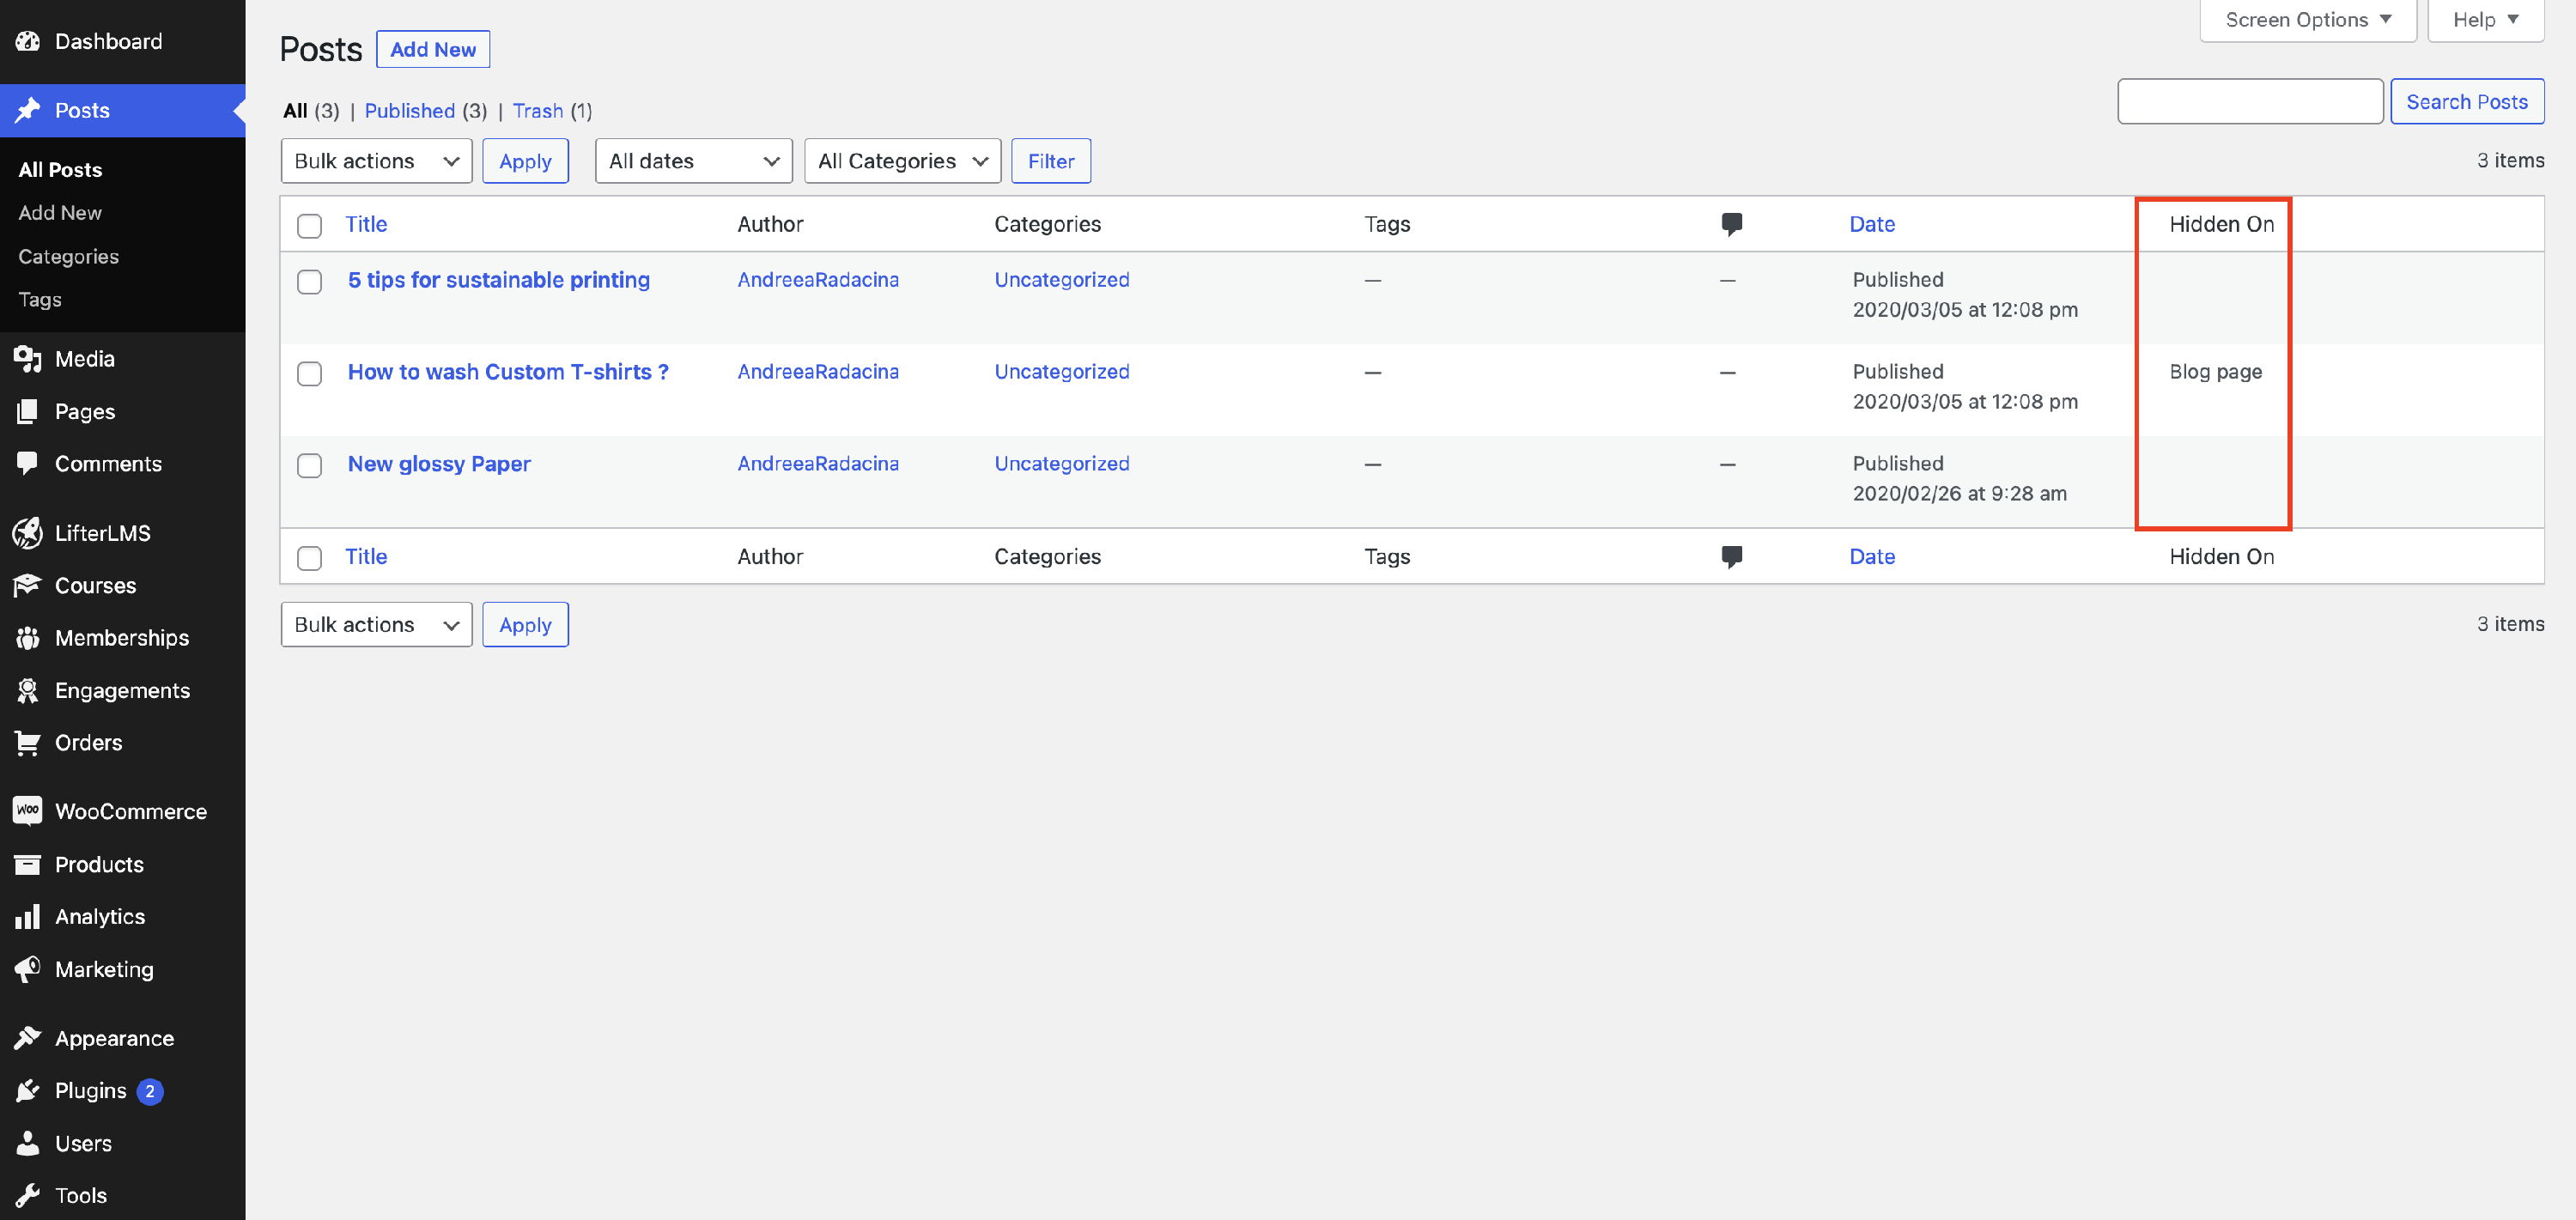This screenshot has height=1220, width=2576.
Task: Open the Analytics bar chart icon
Action: [27, 916]
